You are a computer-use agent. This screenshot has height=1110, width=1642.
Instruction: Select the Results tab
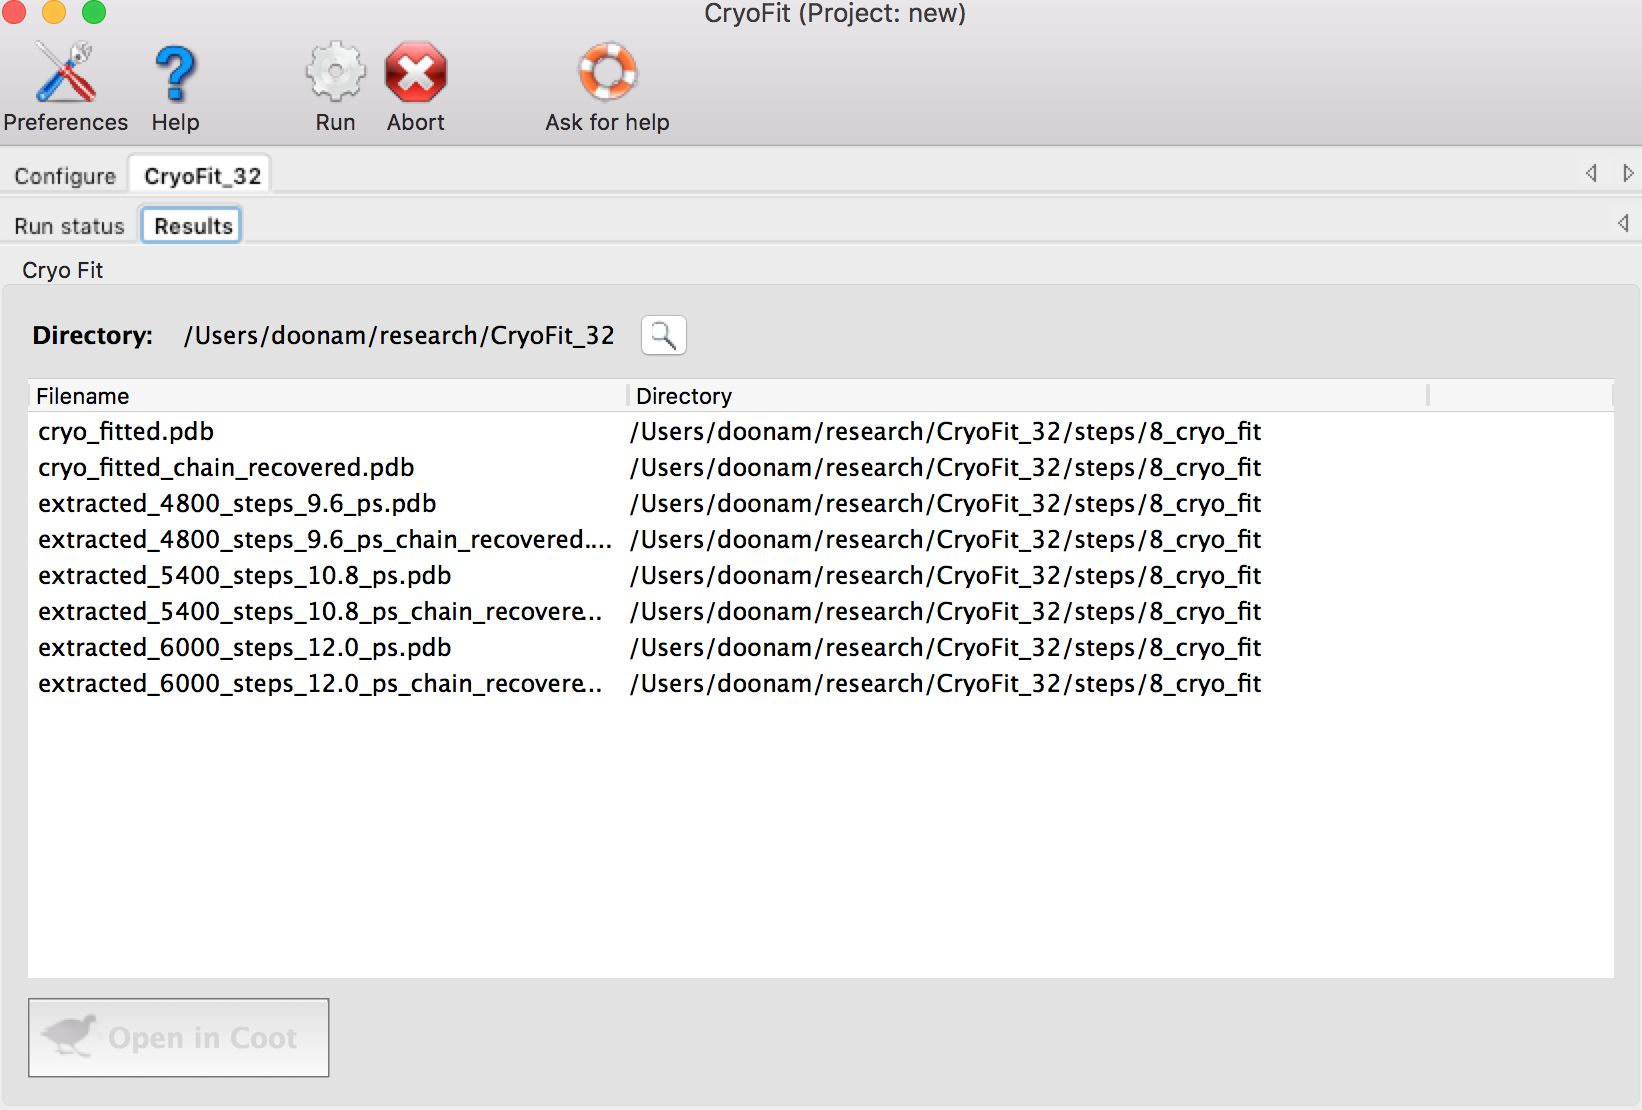point(191,224)
